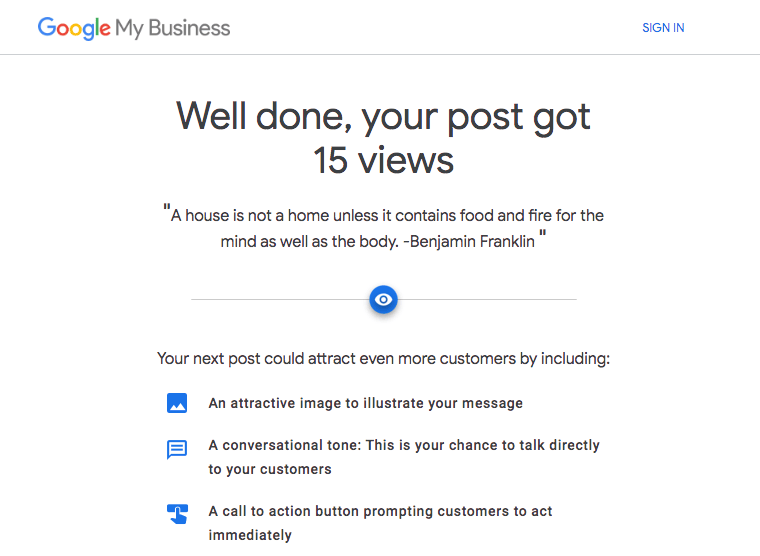The width and height of the screenshot is (760, 556).
Task: Open the SIGN IN link
Action: 663,28
